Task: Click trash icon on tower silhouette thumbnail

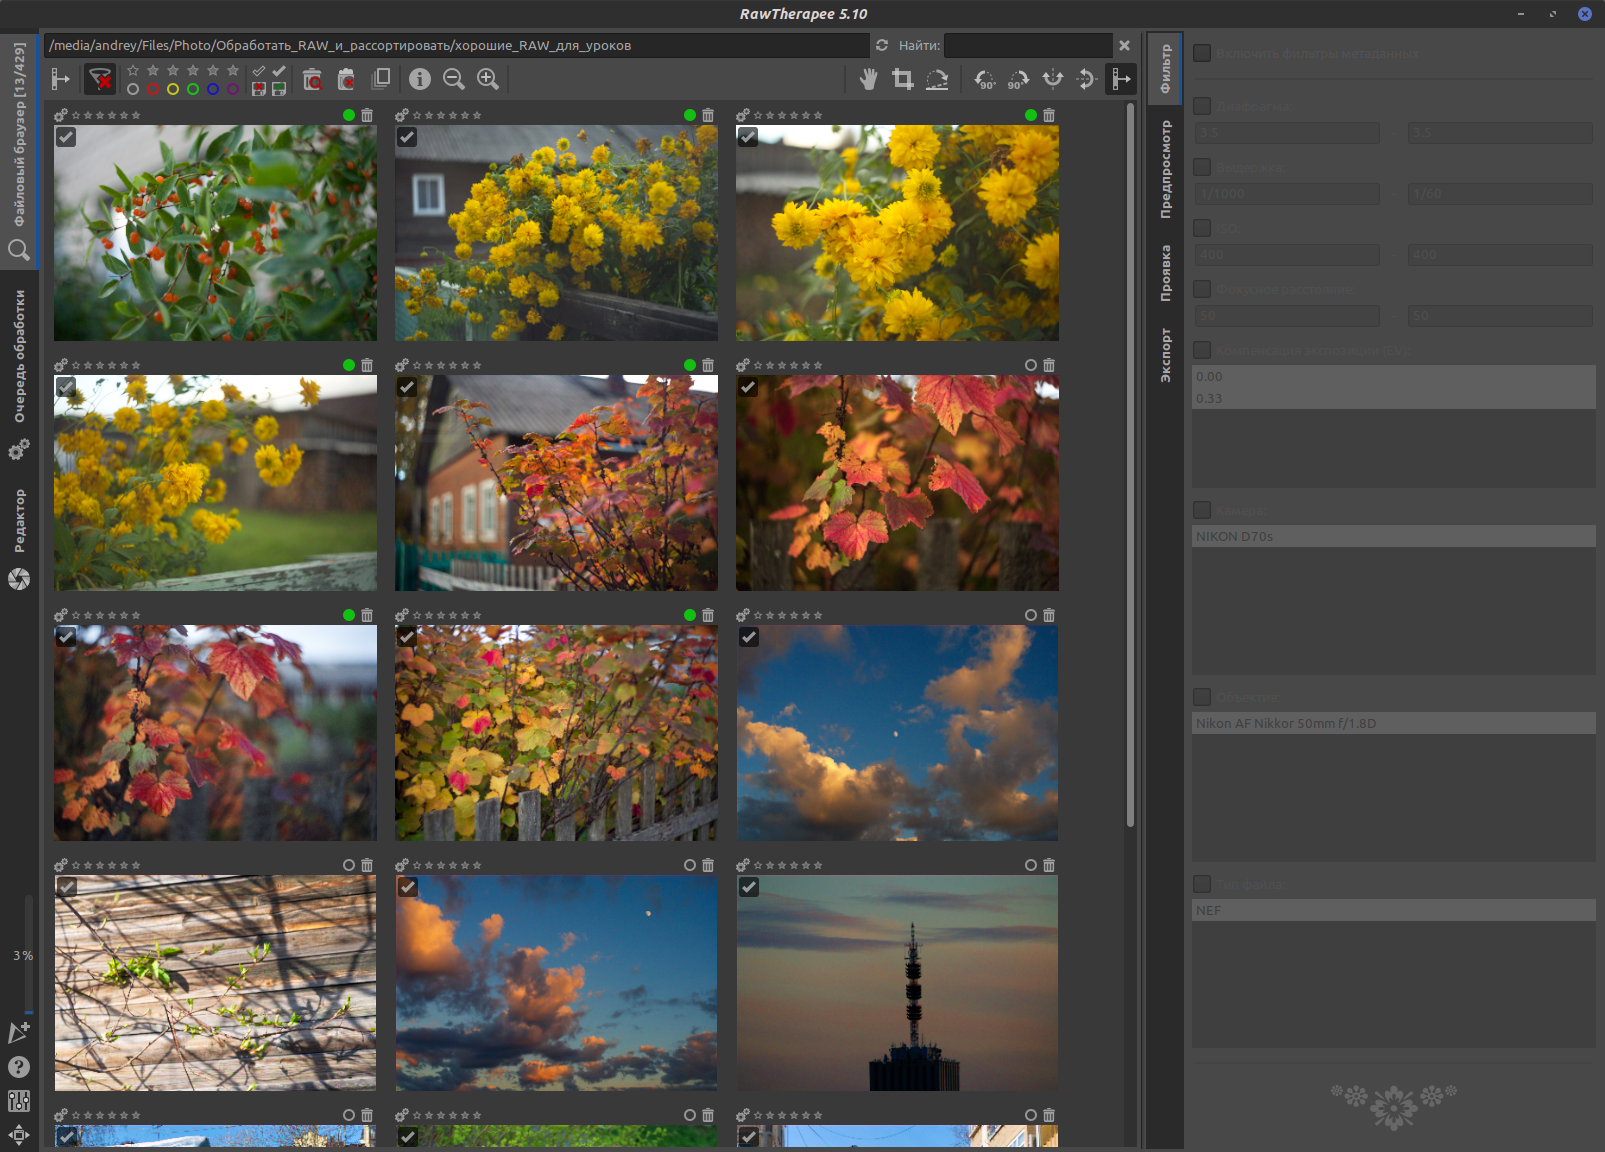Action: (1049, 865)
